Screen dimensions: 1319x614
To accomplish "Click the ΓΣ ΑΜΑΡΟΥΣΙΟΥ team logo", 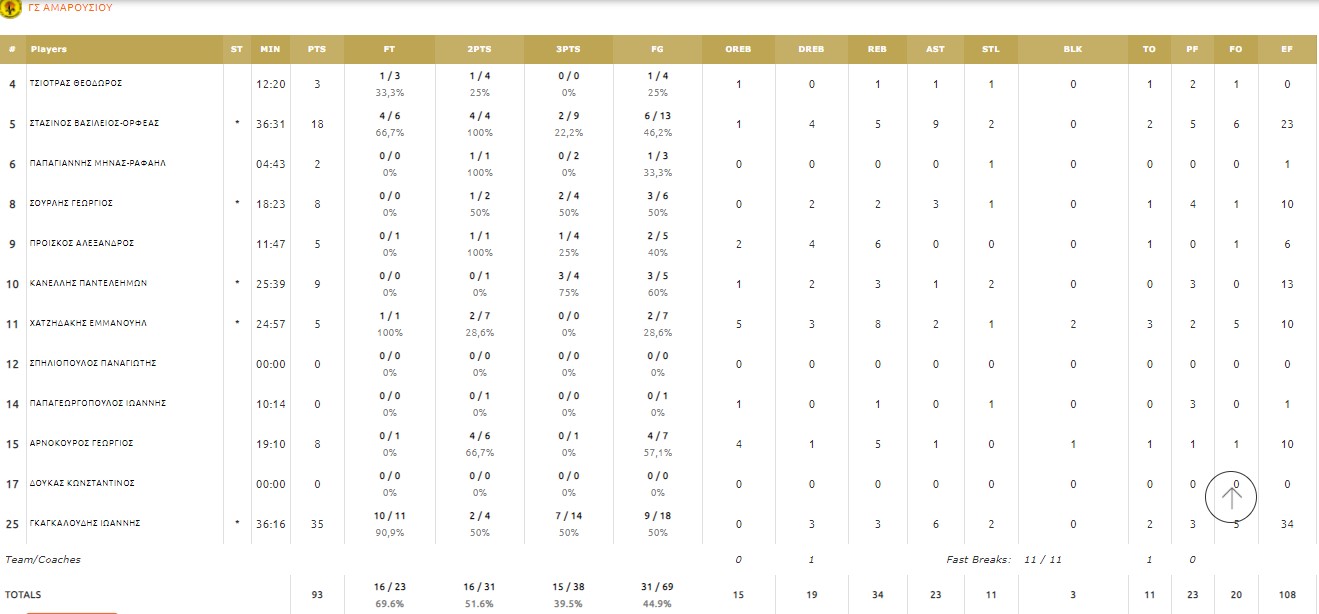I will coord(11,7).
